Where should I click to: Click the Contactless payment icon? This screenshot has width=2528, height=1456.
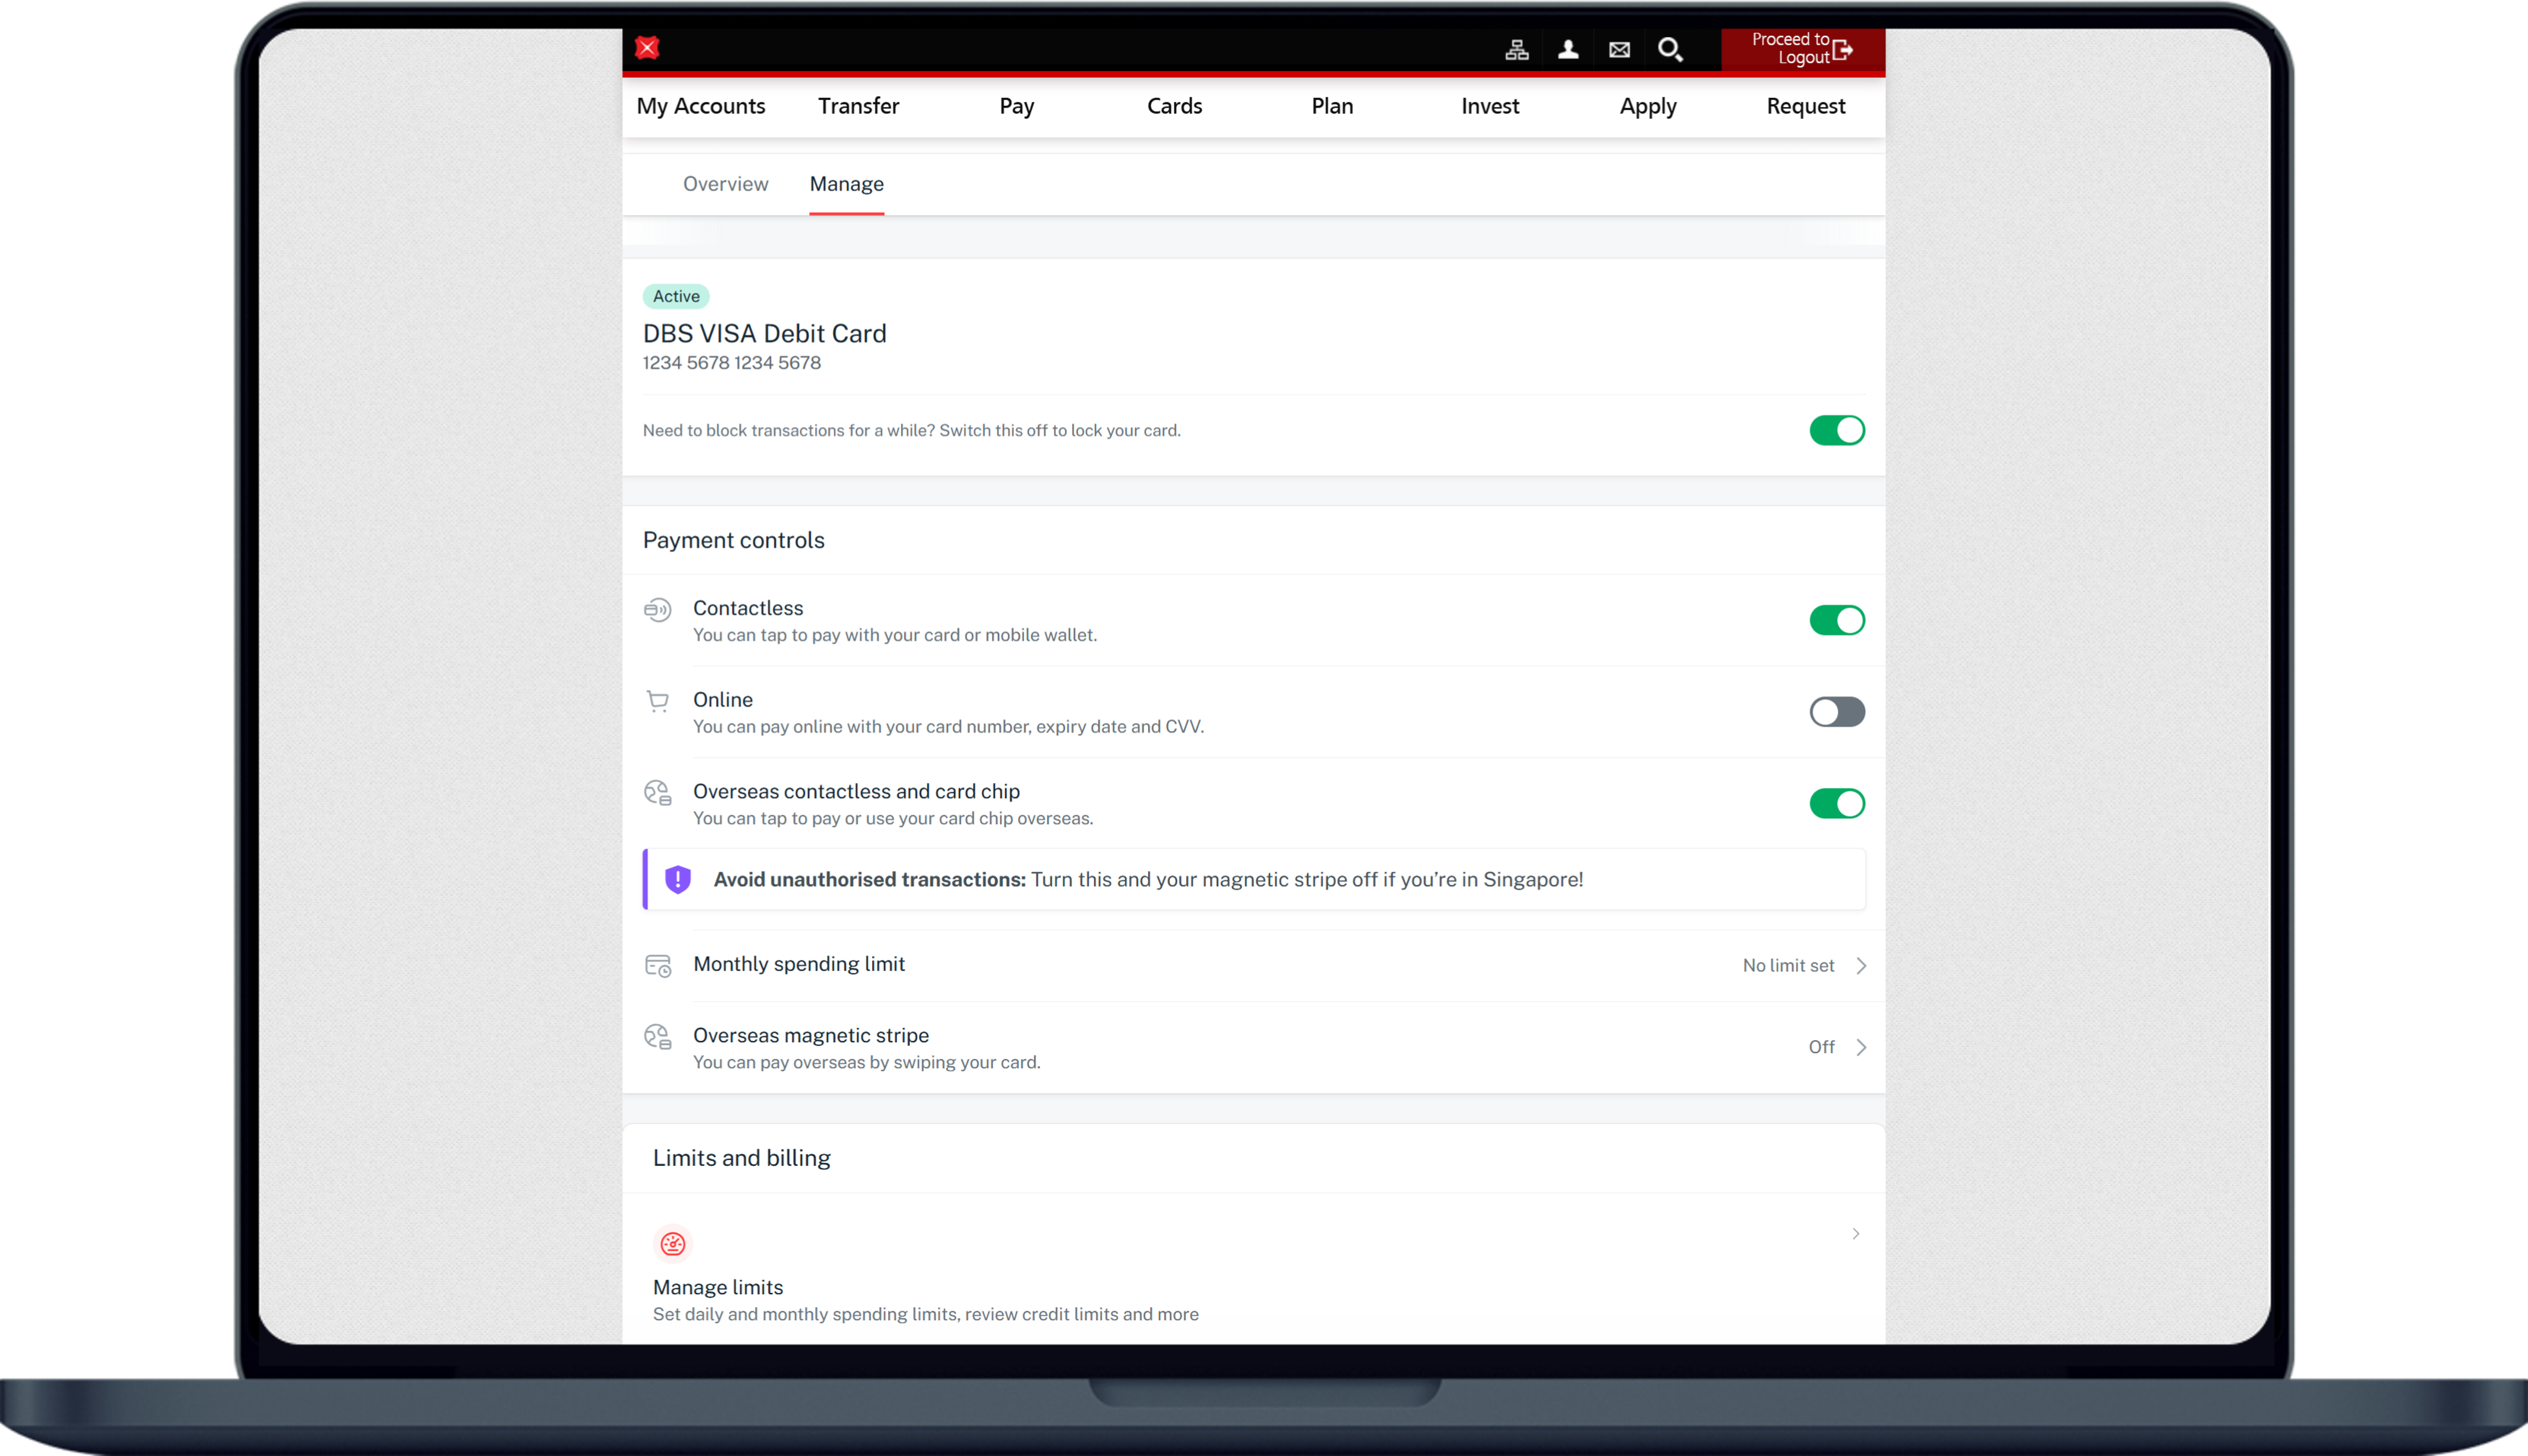click(x=657, y=610)
